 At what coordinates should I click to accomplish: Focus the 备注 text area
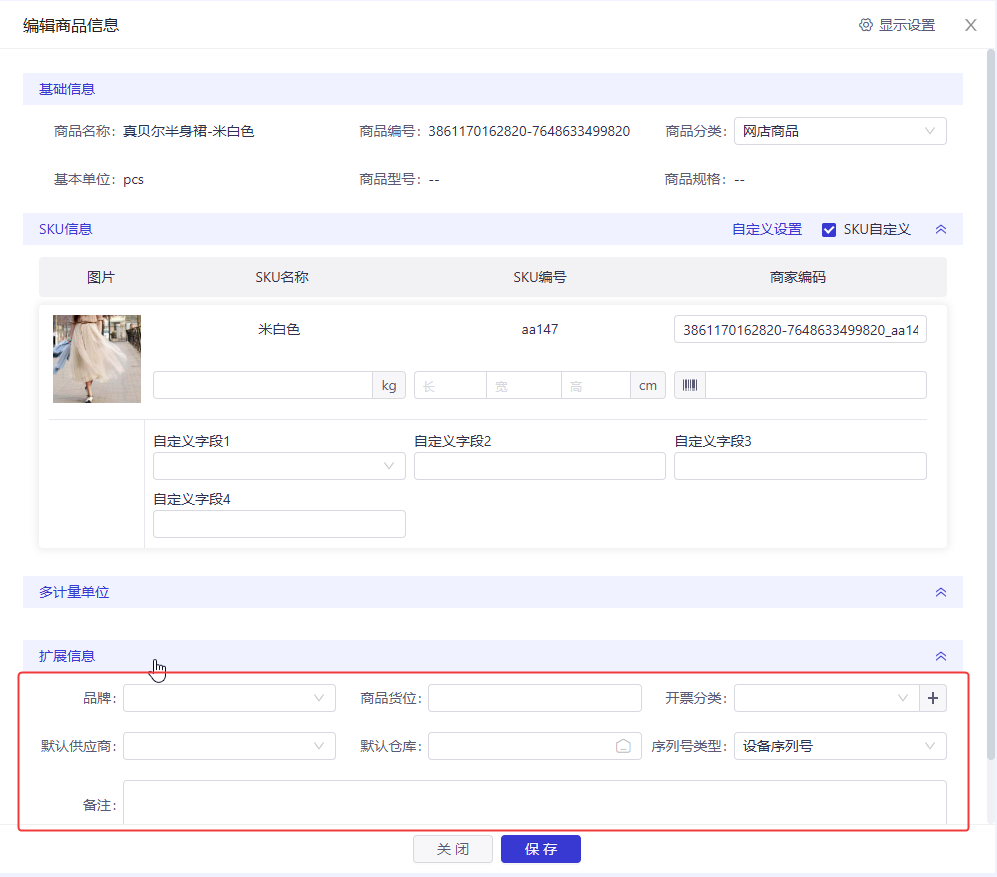coord(535,803)
